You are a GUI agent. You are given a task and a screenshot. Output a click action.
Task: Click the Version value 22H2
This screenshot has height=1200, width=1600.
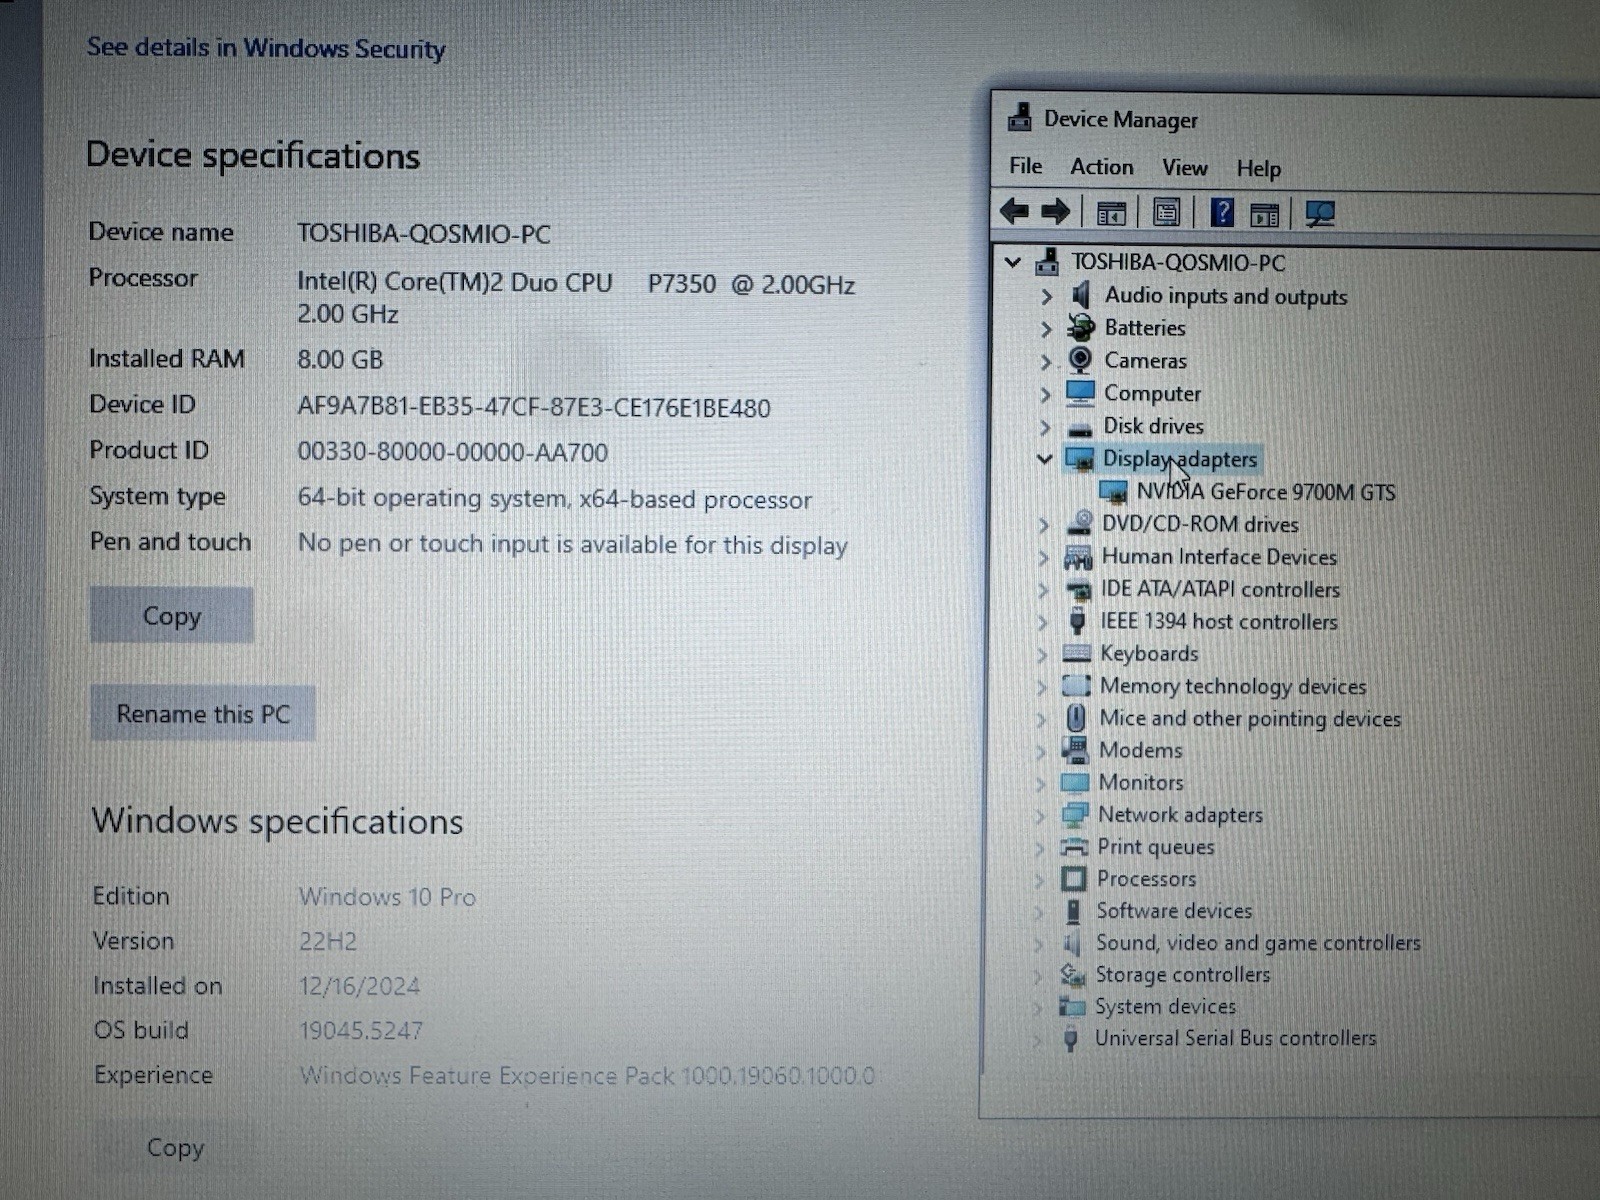click(x=327, y=941)
